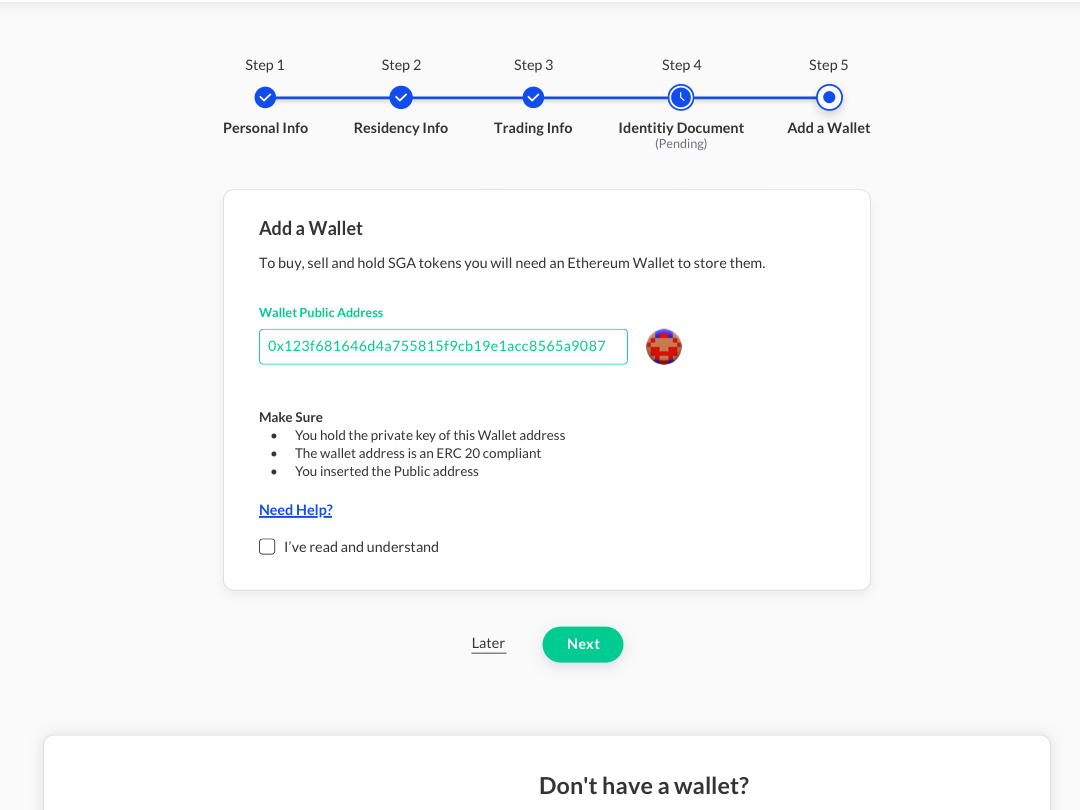The image size is (1080, 810).
Task: Click the Step 3 checkmark circle
Action: 533,97
